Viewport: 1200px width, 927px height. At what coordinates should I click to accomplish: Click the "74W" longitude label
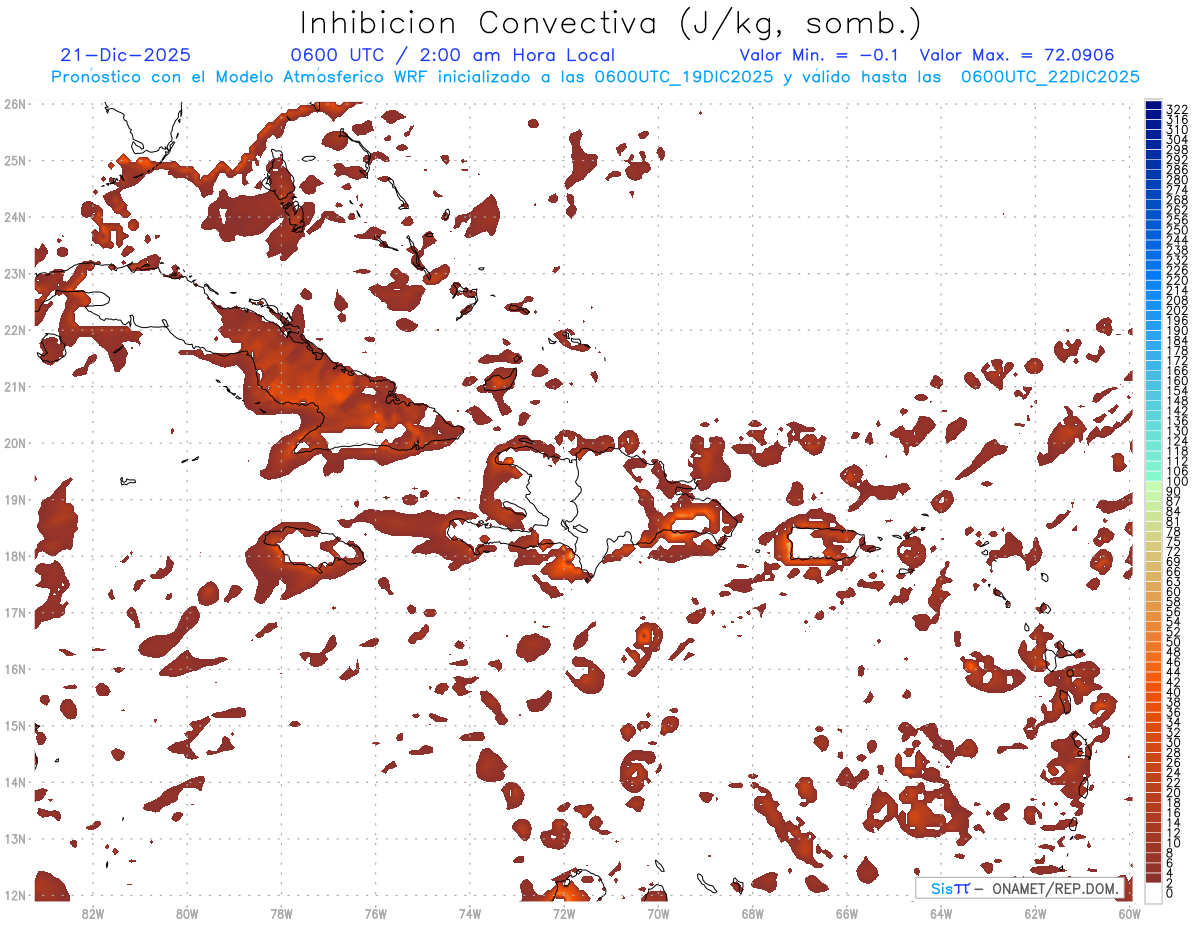click(470, 913)
